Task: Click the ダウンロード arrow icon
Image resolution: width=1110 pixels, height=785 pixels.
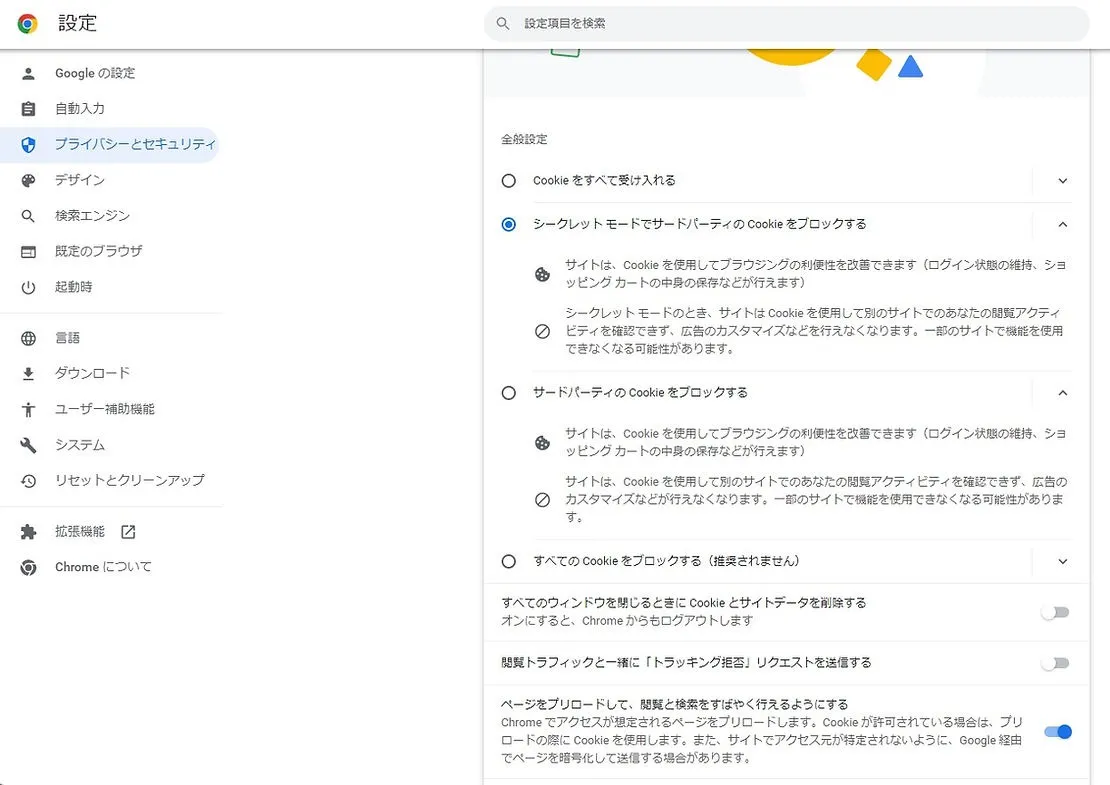Action: [x=28, y=374]
